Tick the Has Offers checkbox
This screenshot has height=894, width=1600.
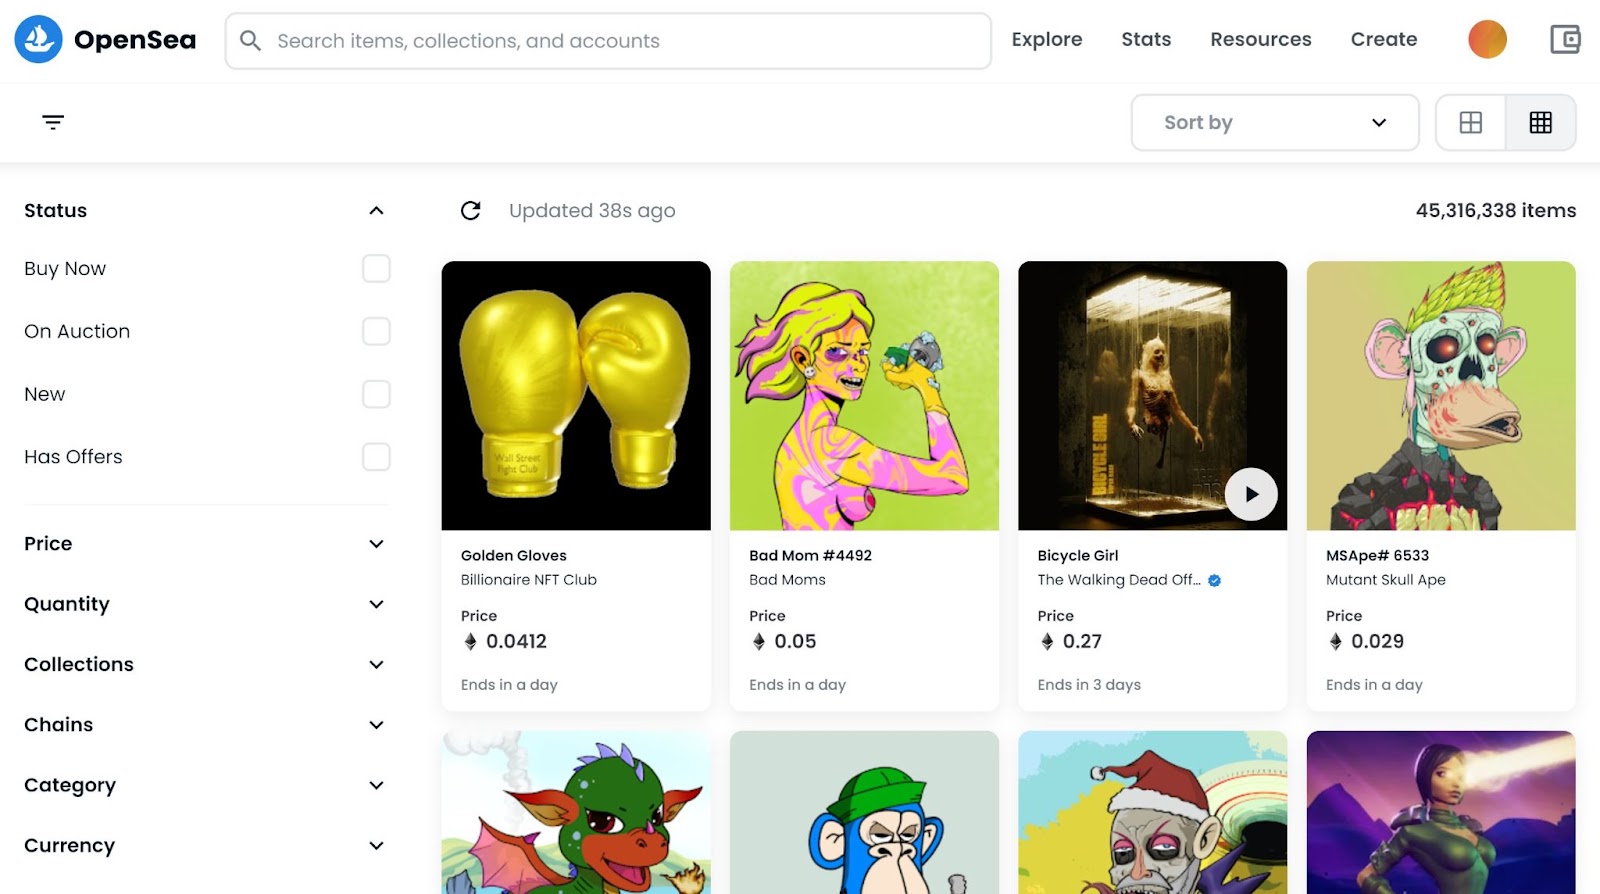tap(376, 457)
